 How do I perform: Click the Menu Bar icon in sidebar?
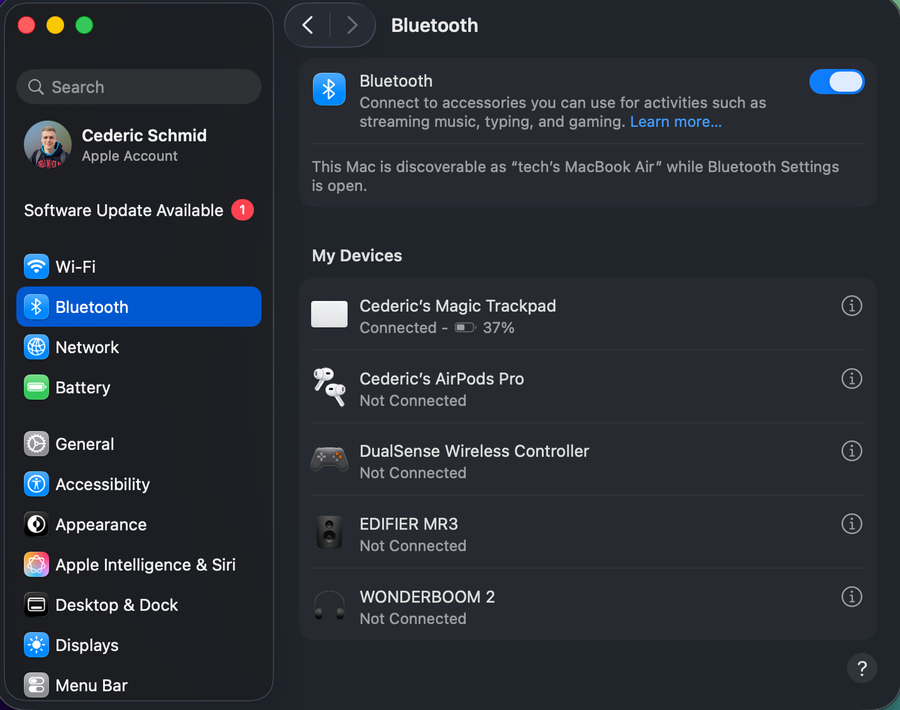coord(36,685)
